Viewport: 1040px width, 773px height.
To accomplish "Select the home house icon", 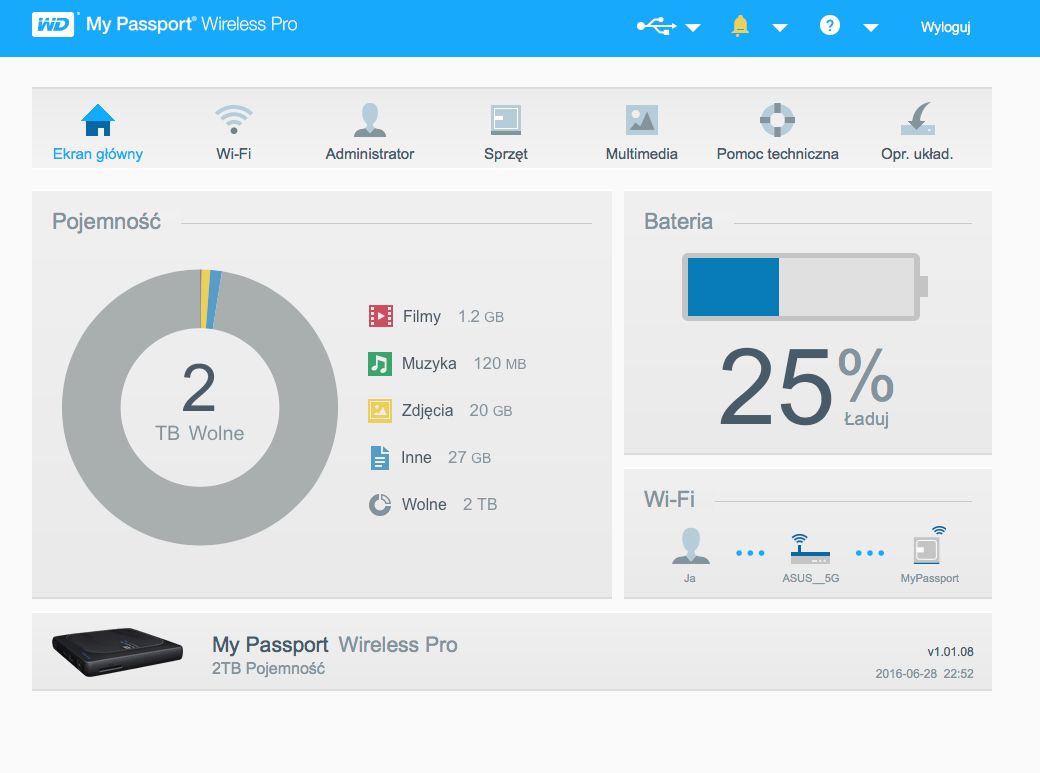I will [98, 120].
